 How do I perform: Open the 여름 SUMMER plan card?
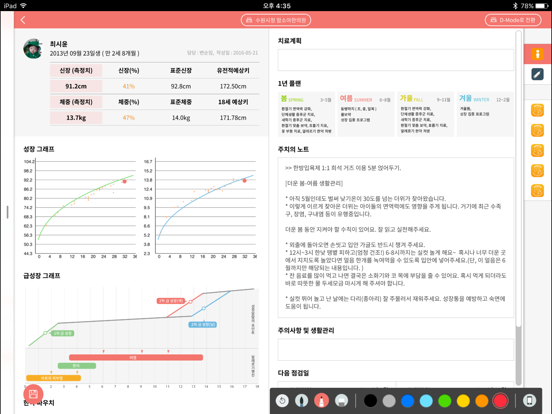[366, 114]
